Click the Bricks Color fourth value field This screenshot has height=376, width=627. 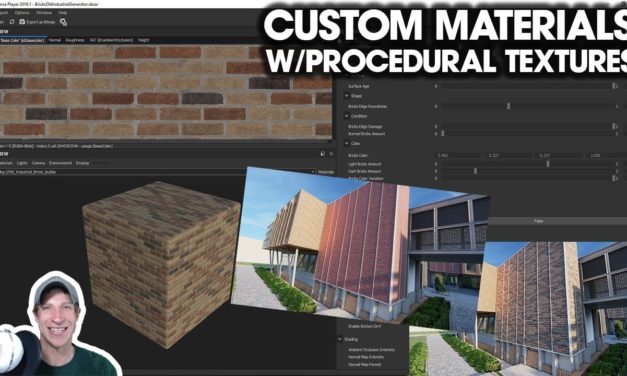(x=607, y=155)
